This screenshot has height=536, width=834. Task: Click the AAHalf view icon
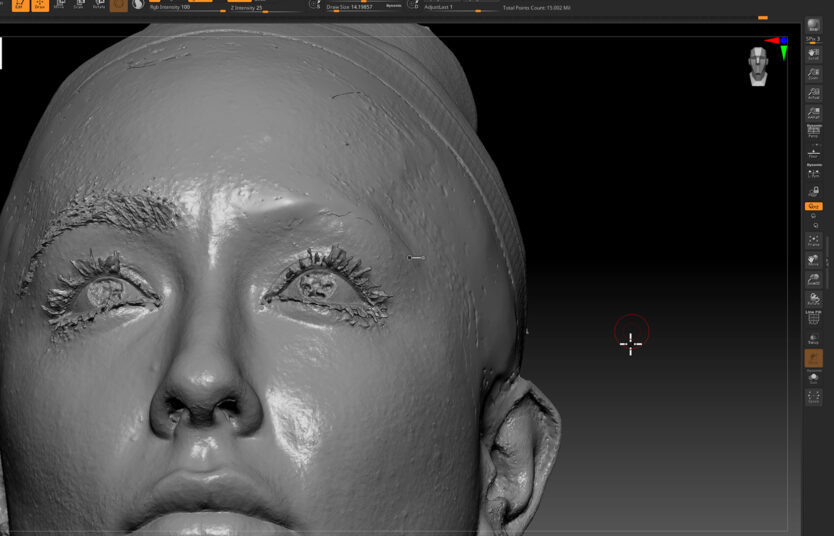coord(813,113)
